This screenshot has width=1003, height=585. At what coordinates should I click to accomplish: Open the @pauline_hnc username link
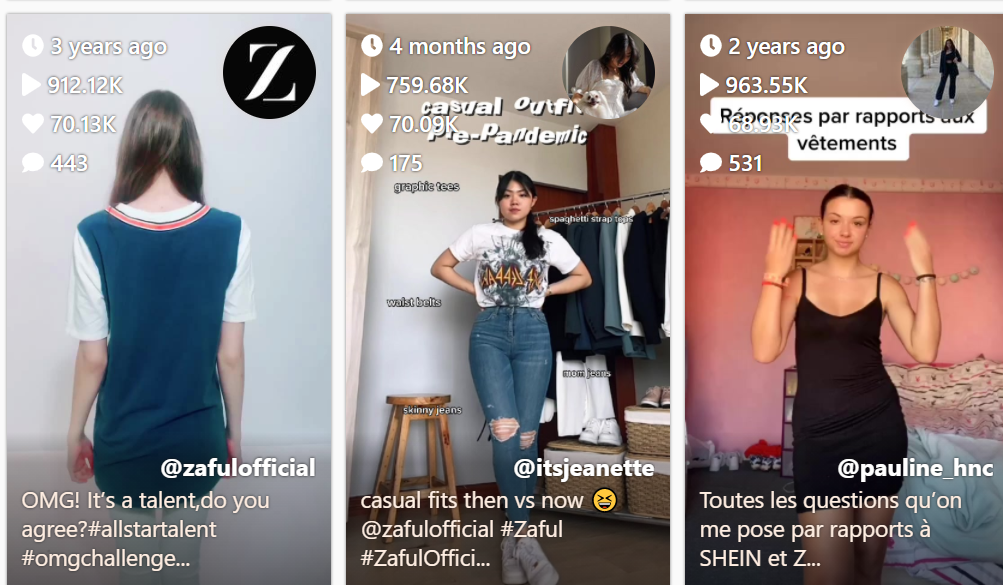(x=915, y=468)
